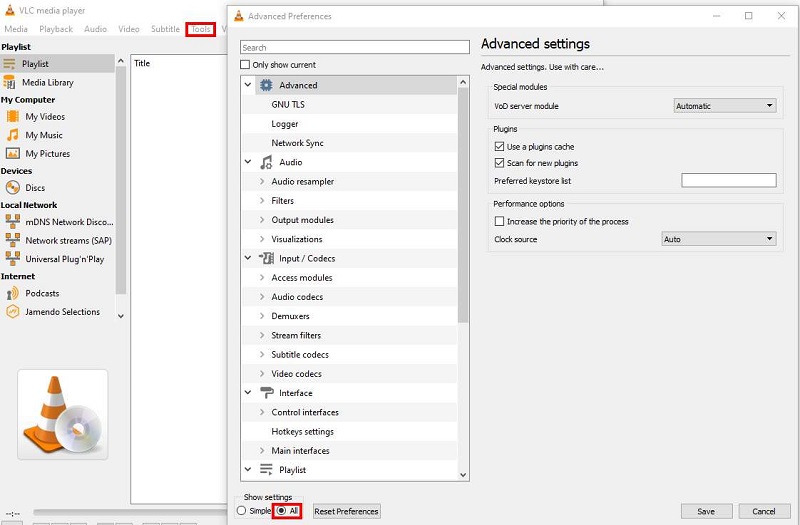Select GNU TLS tree item
Viewport: 800px width, 525px height.
pyautogui.click(x=288, y=104)
